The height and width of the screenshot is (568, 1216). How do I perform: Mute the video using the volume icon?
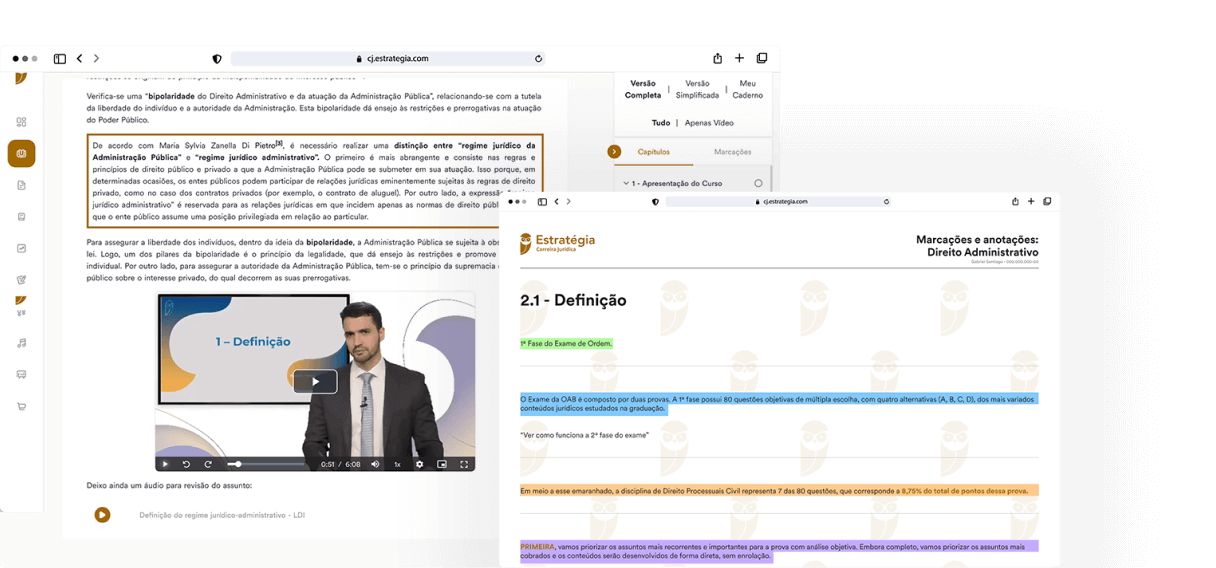point(375,464)
